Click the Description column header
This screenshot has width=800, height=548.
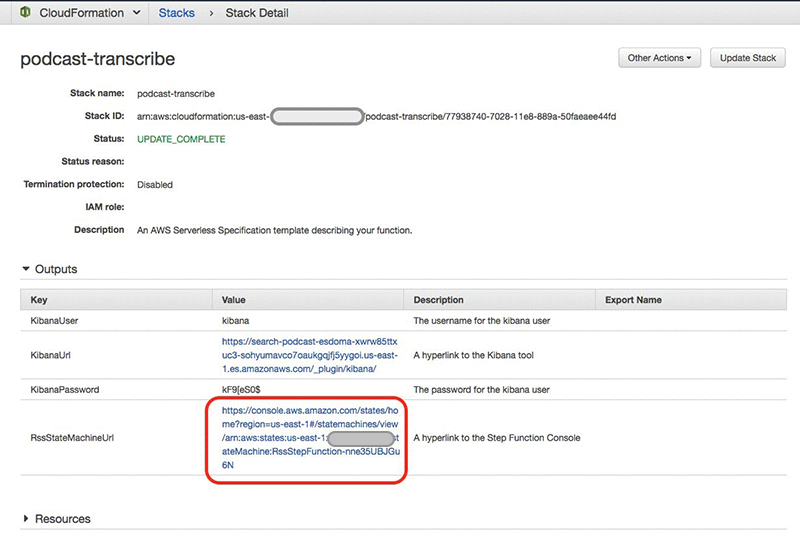pyautogui.click(x=499, y=300)
